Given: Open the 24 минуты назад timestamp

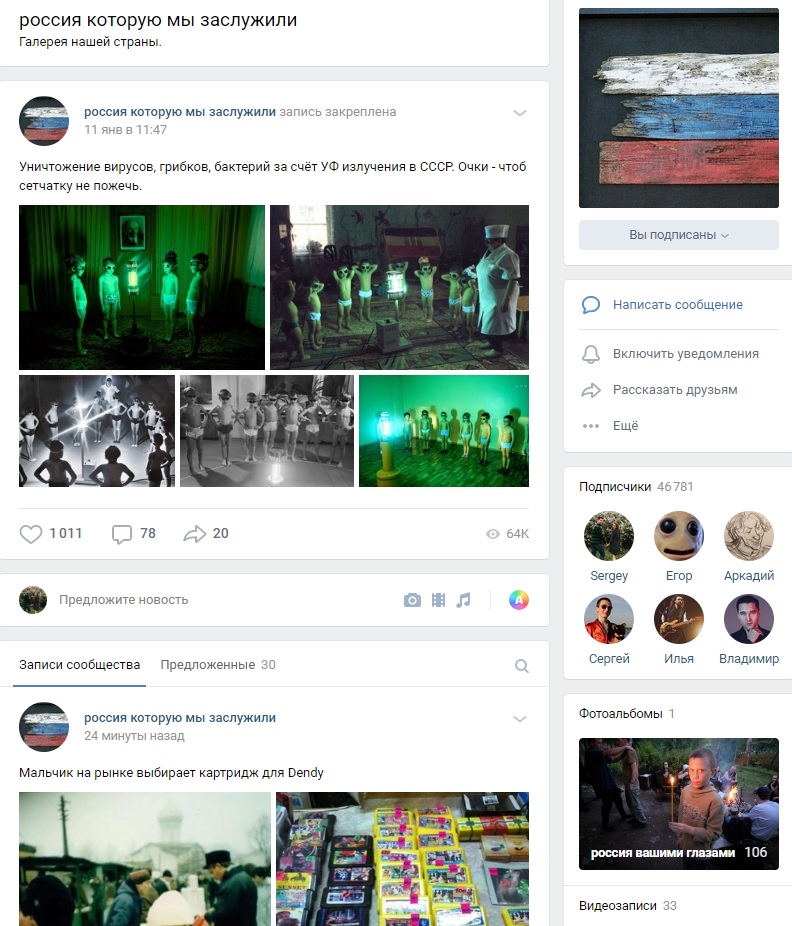Looking at the screenshot, I should click(x=134, y=735).
